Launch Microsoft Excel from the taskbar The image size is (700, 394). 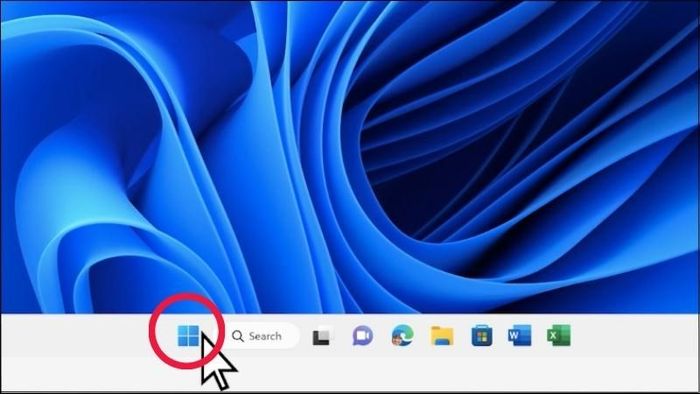tap(559, 336)
